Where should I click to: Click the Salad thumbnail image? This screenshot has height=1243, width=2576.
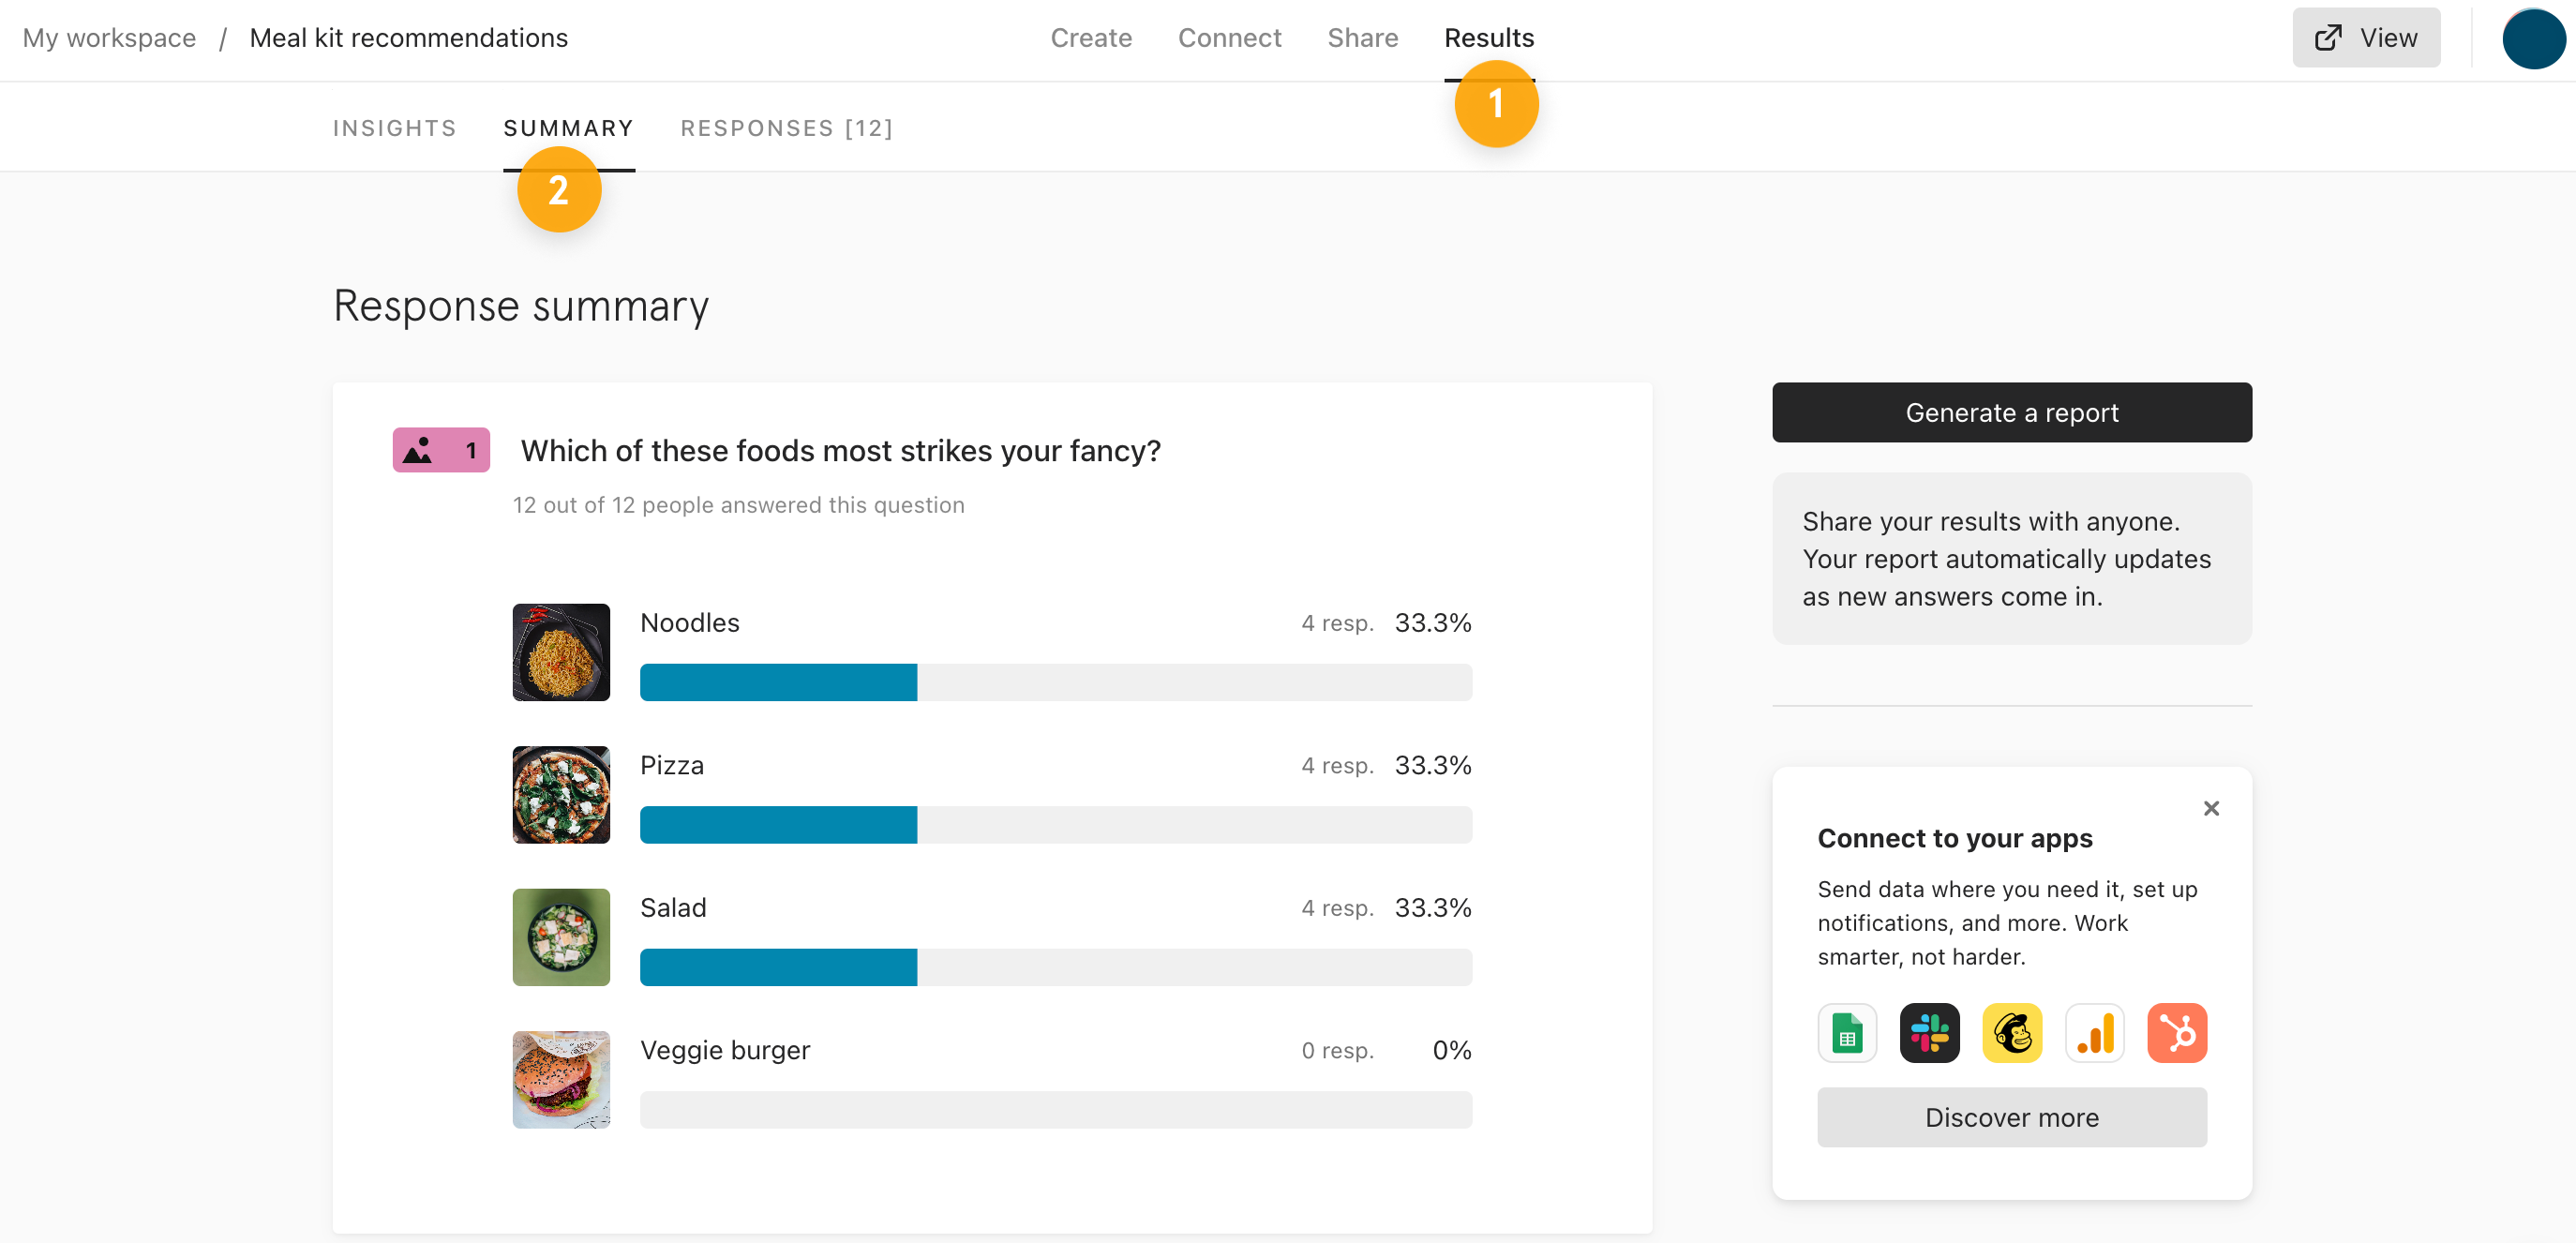click(561, 937)
